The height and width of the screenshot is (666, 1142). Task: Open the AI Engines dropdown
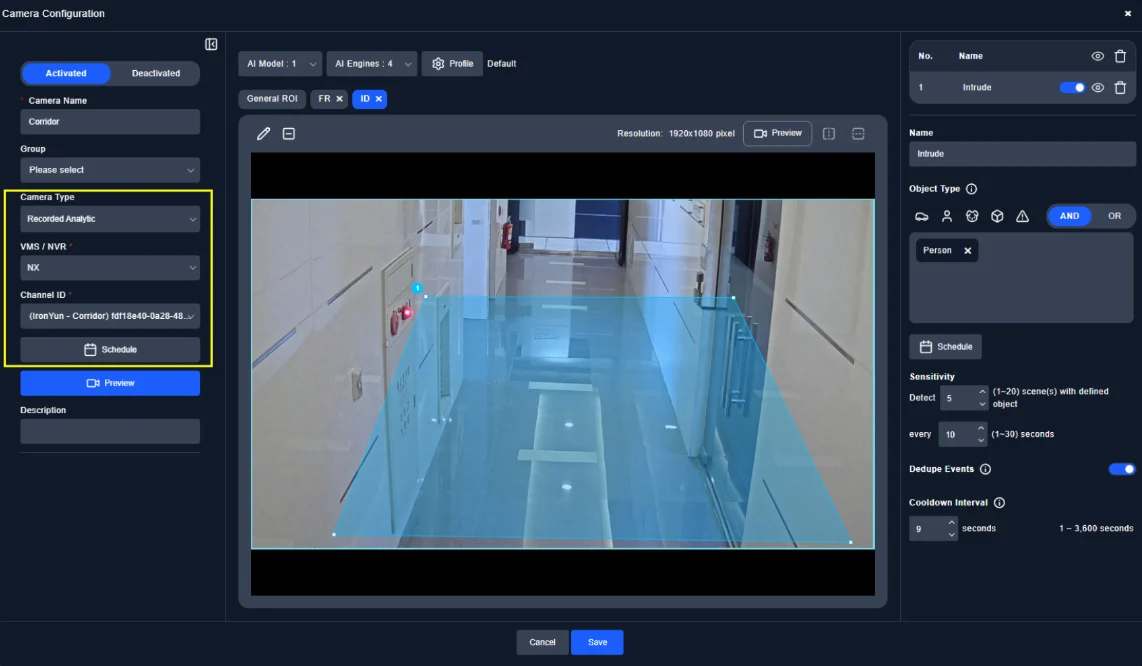371,64
